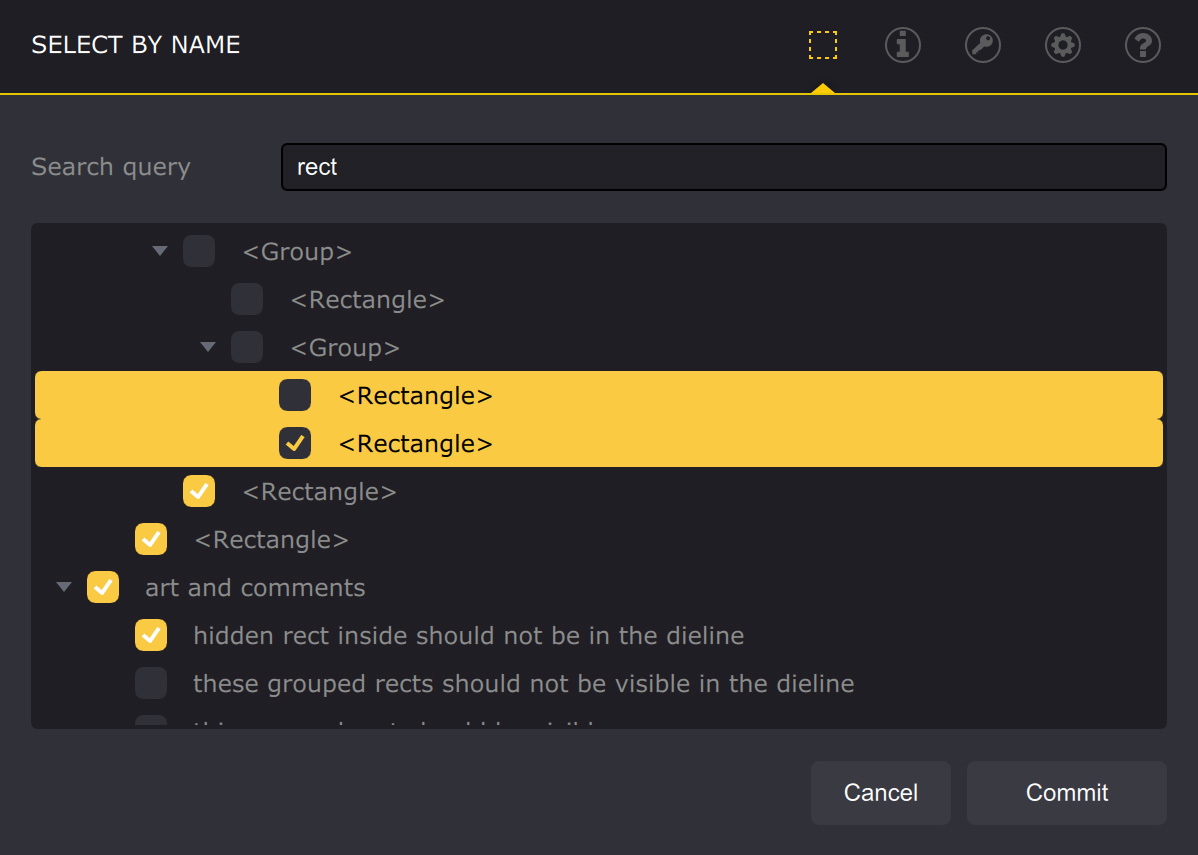This screenshot has width=1198, height=855.
Task: Select the art and comments tree item
Action: (256, 587)
